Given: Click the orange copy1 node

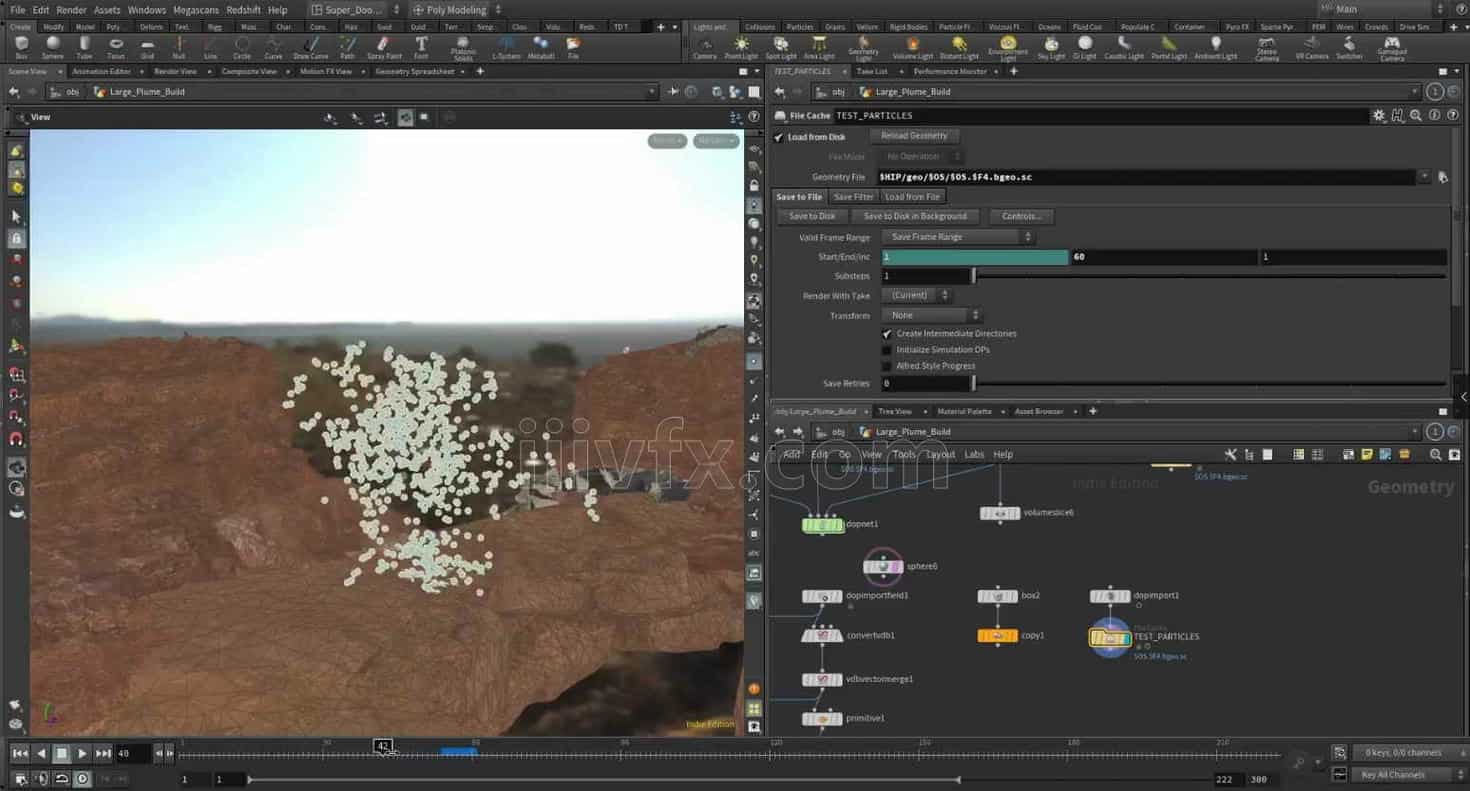Looking at the screenshot, I should click(998, 635).
